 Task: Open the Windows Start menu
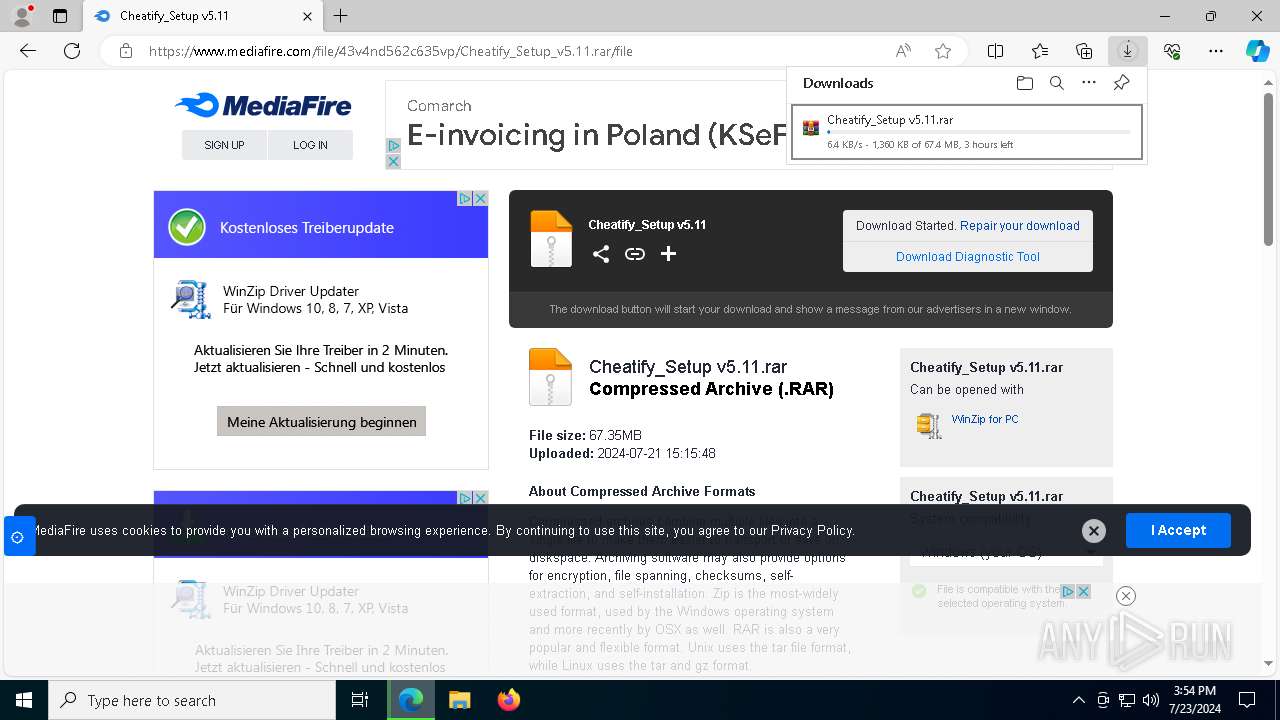24,700
